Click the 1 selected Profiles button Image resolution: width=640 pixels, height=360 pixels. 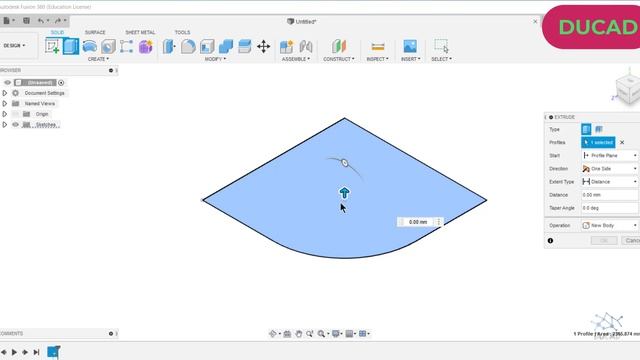[x=598, y=142]
